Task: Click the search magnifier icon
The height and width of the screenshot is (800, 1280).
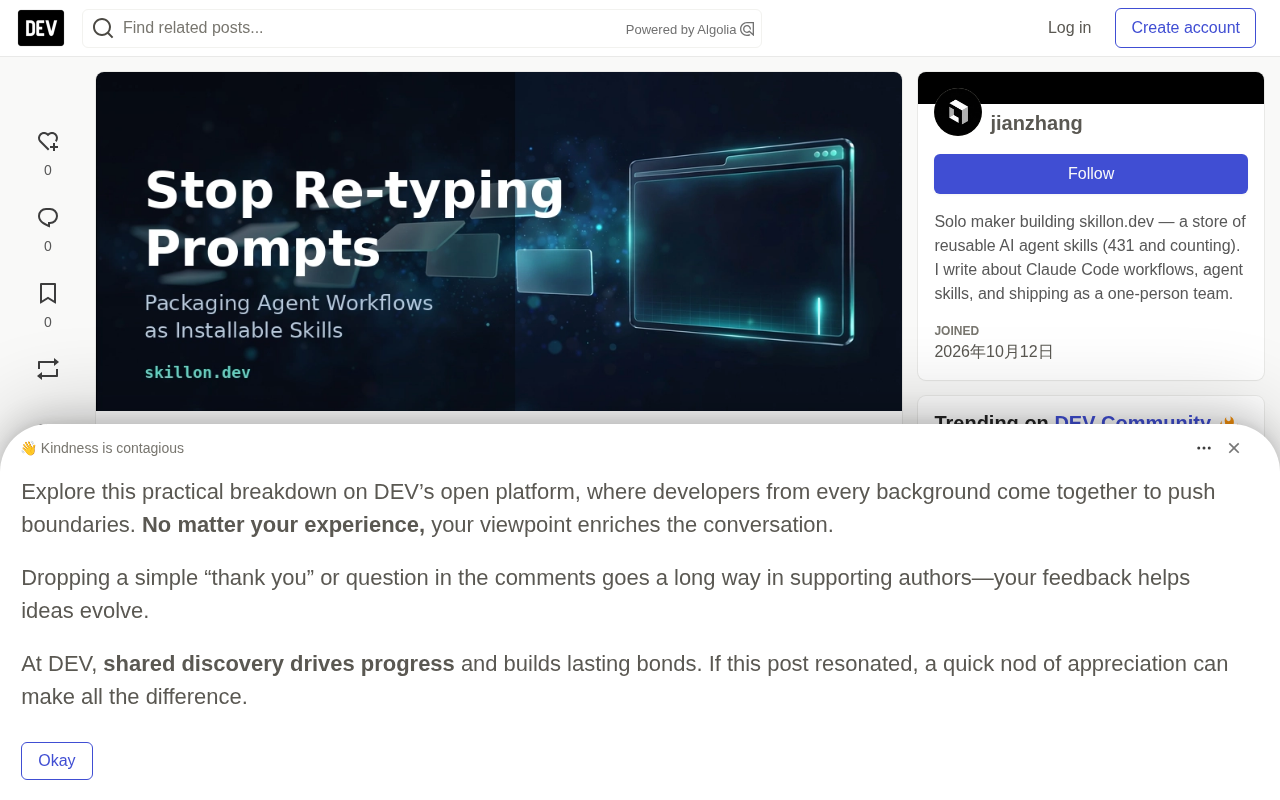Action: tap(103, 28)
